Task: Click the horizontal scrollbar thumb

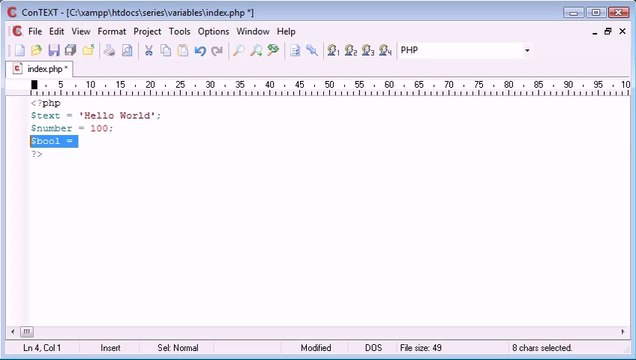Action: point(27,332)
